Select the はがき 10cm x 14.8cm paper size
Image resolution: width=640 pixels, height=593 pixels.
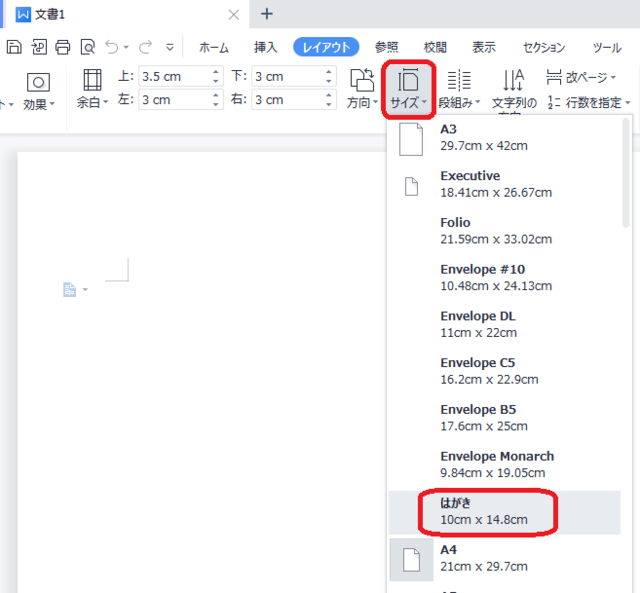tap(484, 511)
